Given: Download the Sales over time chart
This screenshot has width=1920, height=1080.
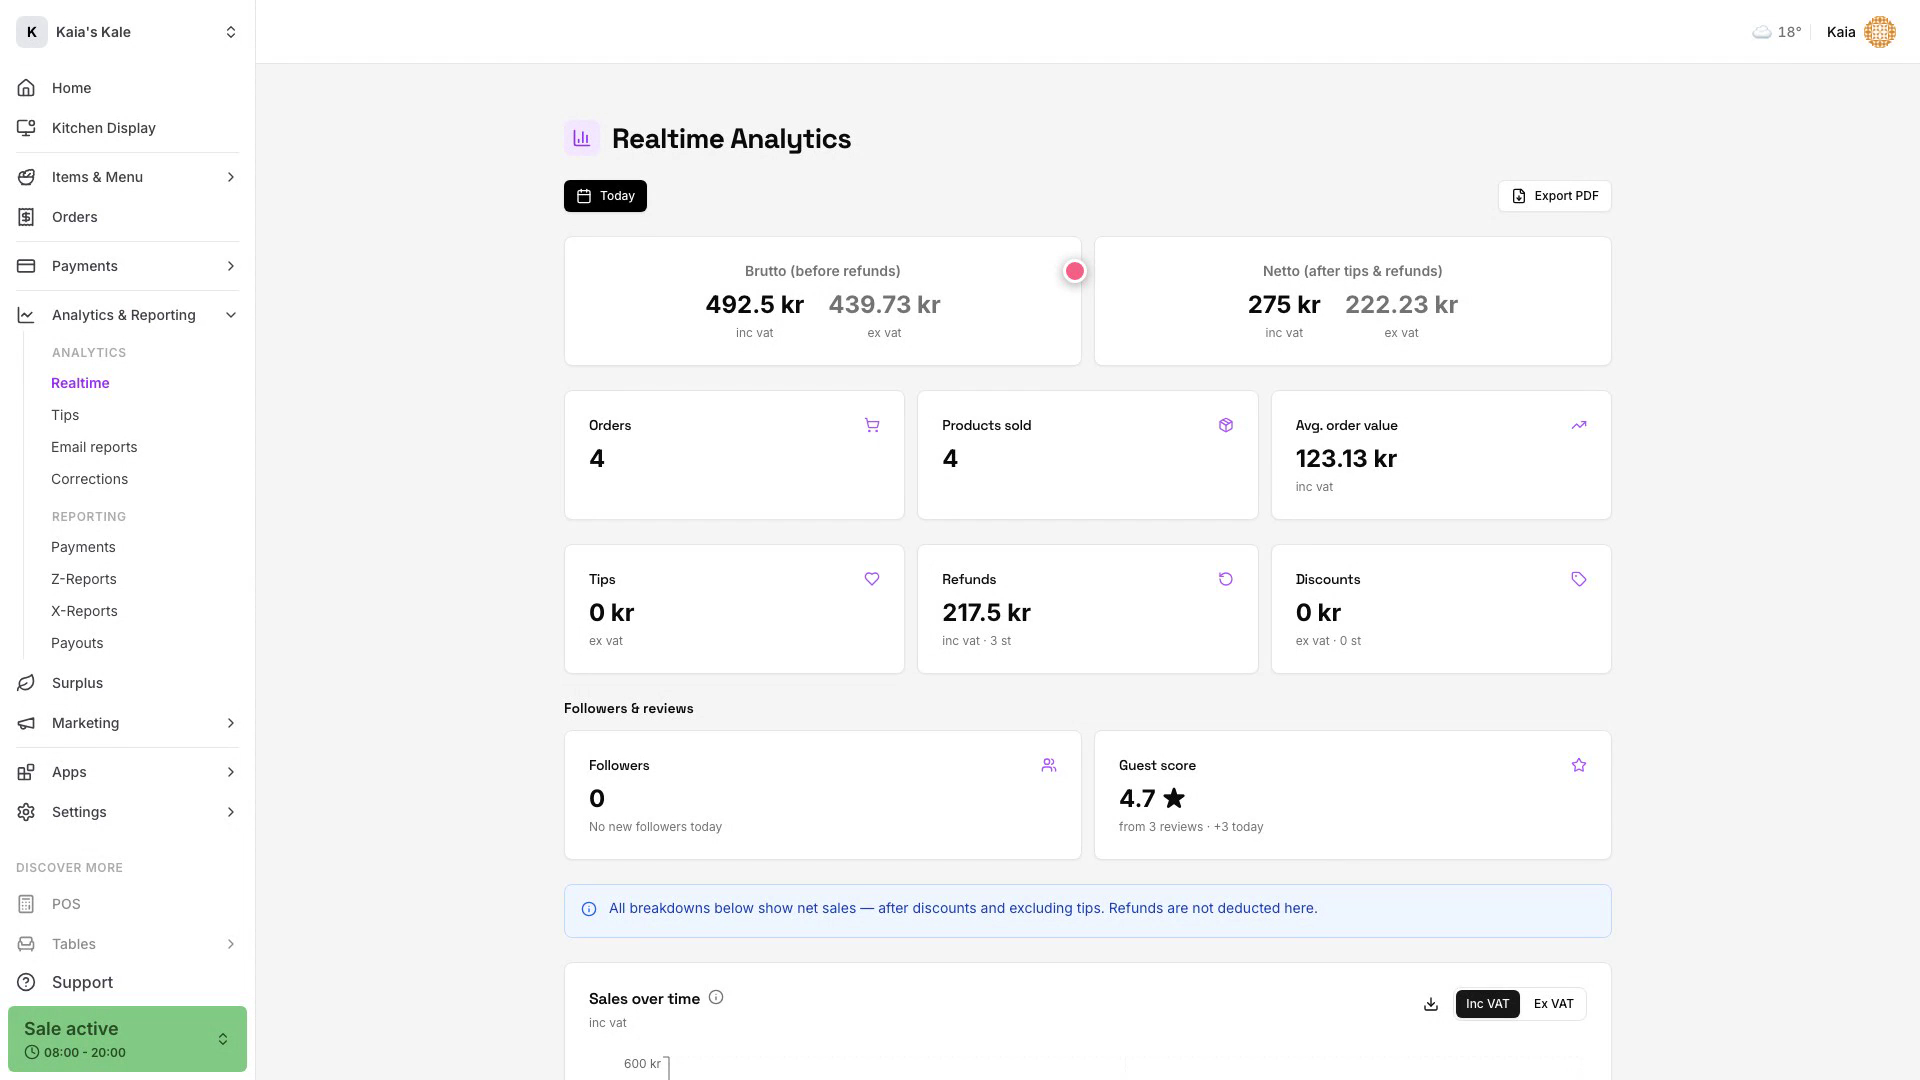Looking at the screenshot, I should click(1431, 1004).
